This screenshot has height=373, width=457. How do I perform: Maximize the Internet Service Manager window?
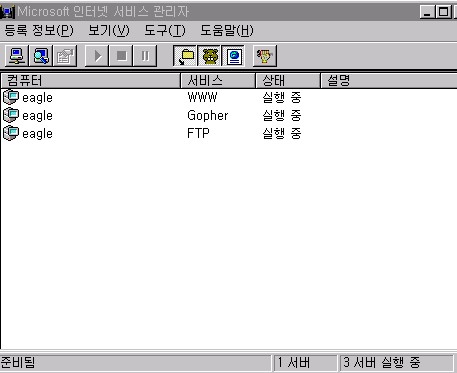(443, 12)
